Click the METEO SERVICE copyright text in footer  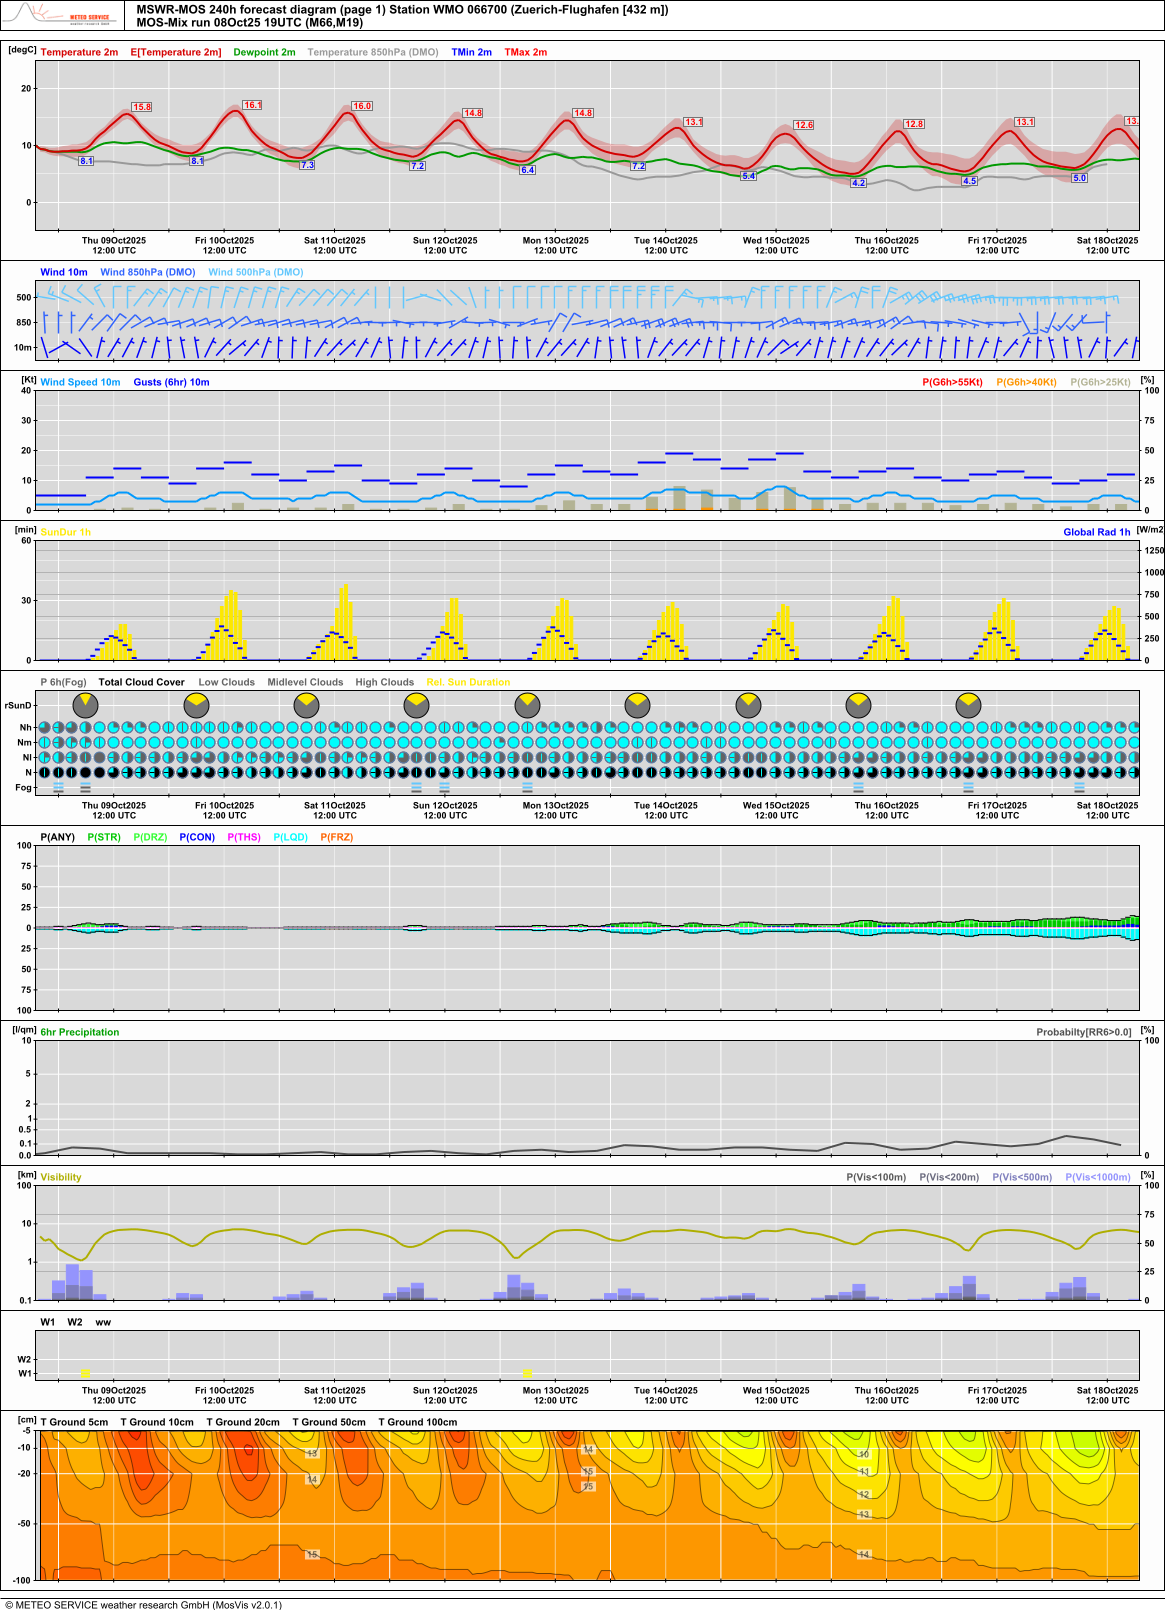pyautogui.click(x=143, y=1604)
